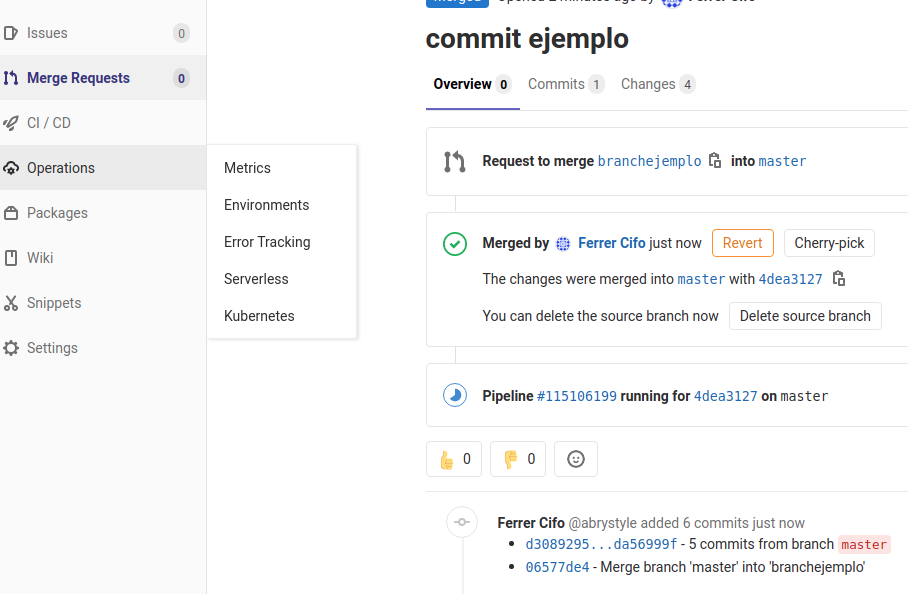The image size is (908, 594).
Task: Click the running pipeline status icon
Action: coord(455,396)
